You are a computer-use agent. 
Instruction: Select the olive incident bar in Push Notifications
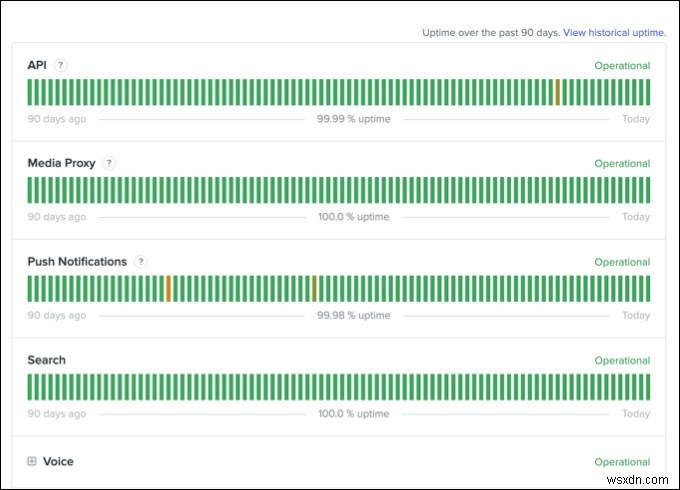click(x=314, y=288)
